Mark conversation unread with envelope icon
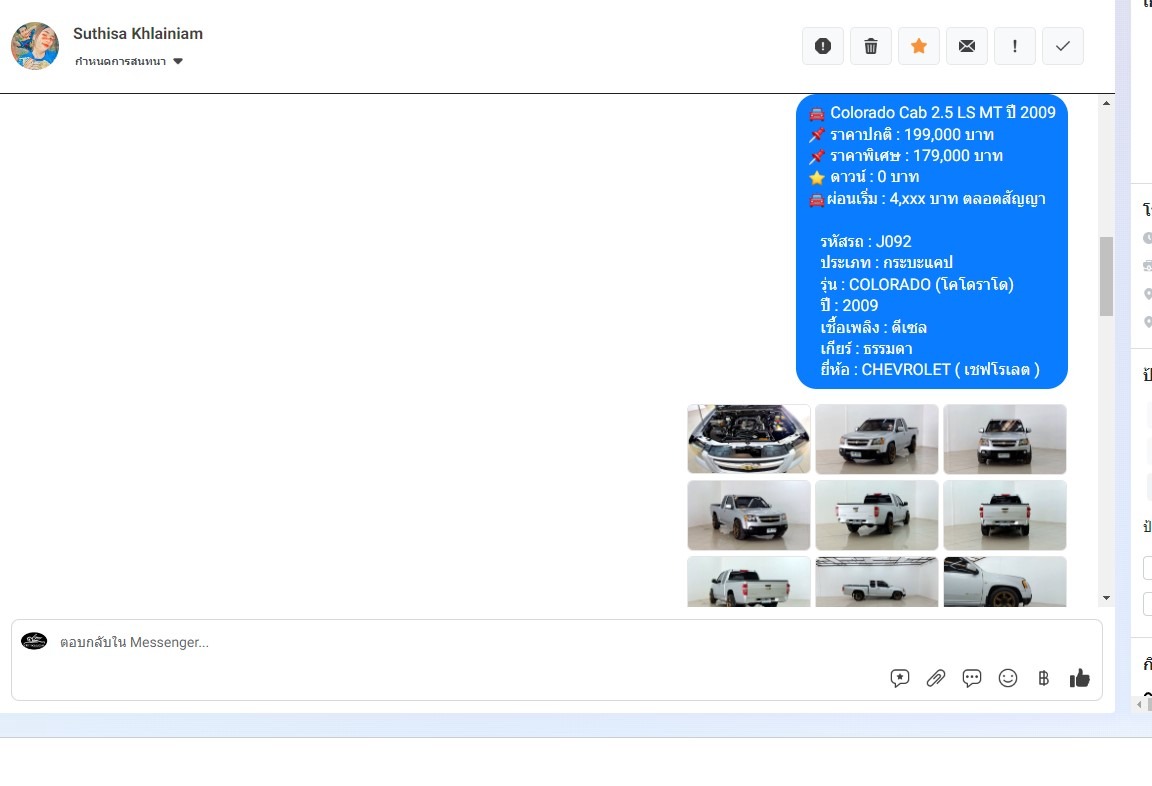 967,46
